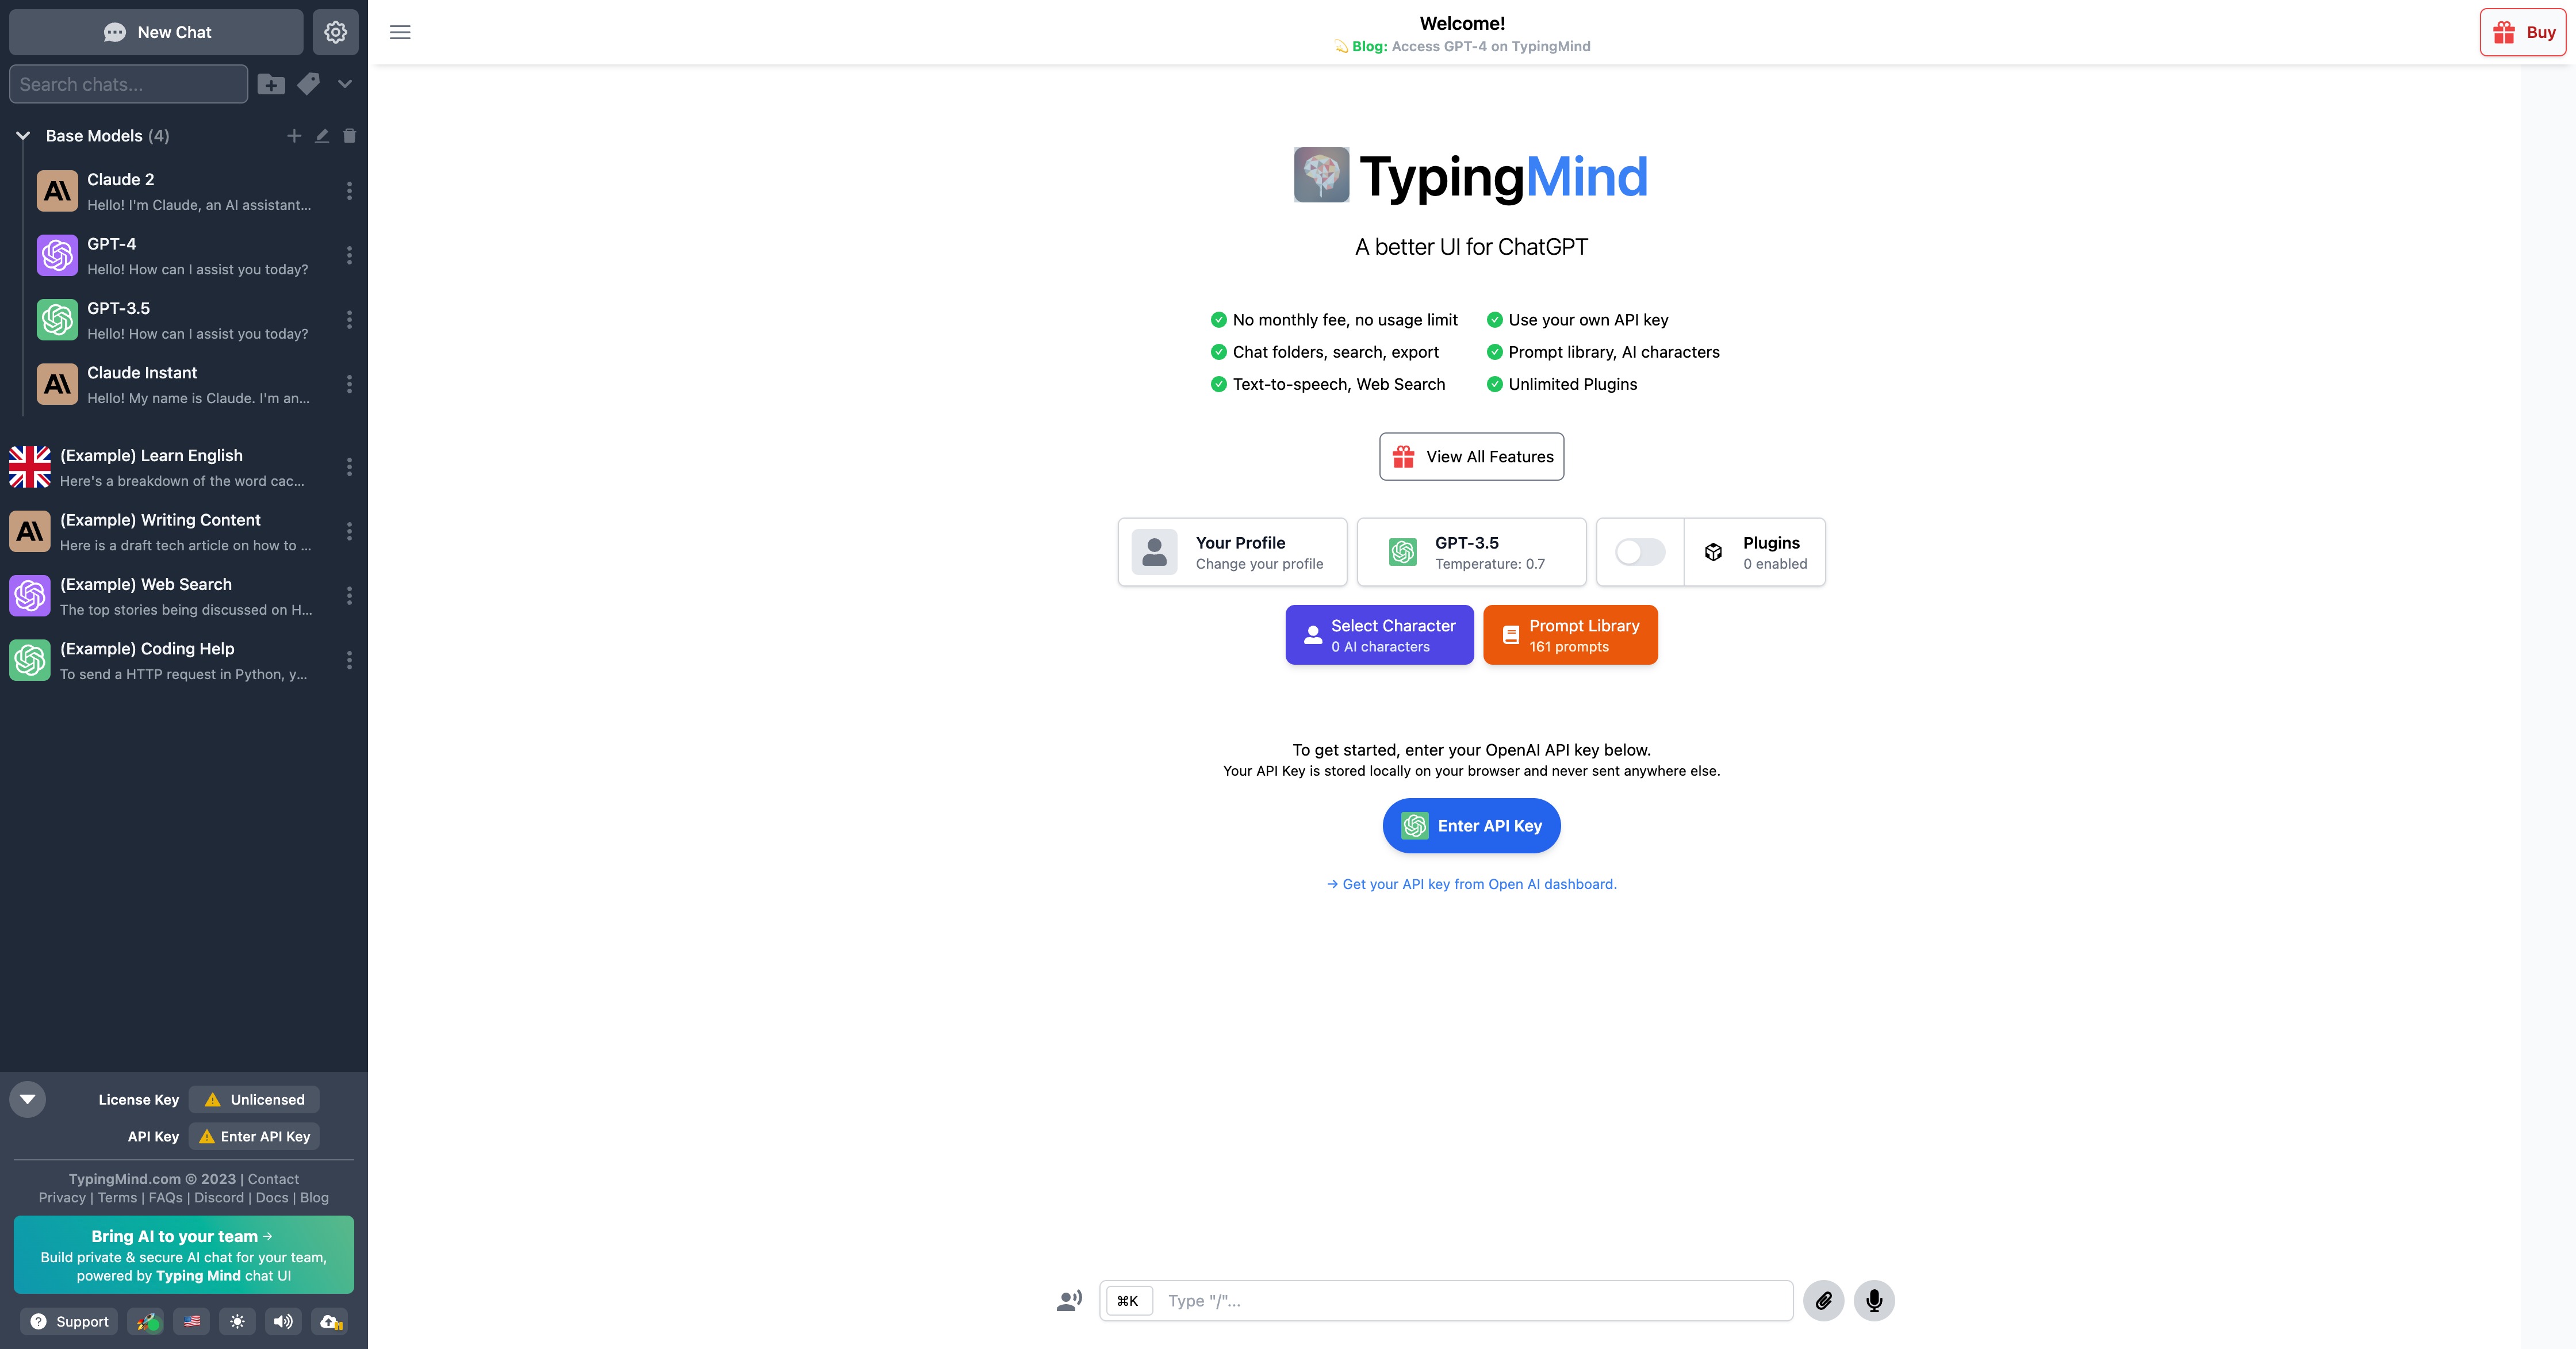This screenshot has height=1349, width=2576.
Task: Click the blue Enter API Key button
Action: [x=1471, y=825]
